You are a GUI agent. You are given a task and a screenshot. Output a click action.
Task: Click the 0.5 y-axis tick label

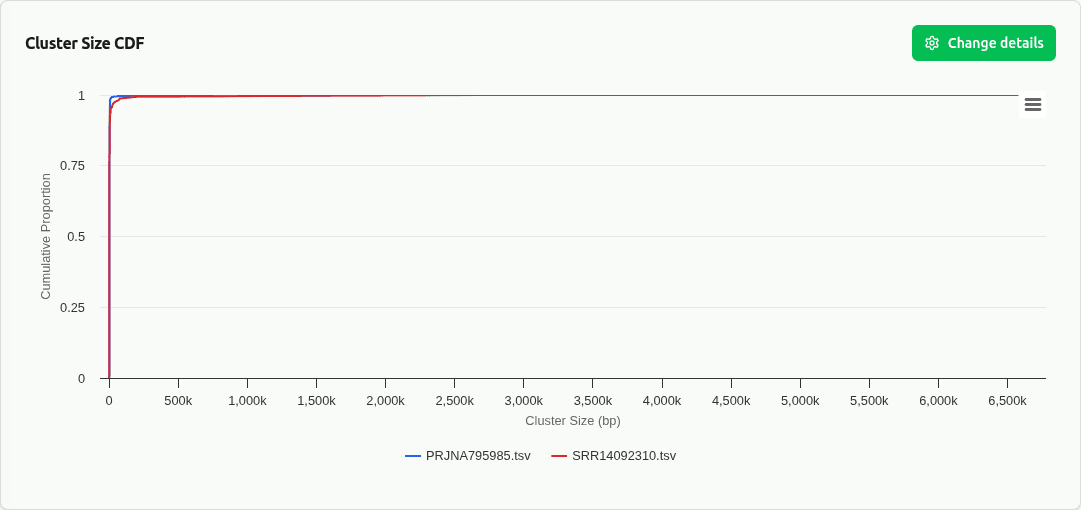tap(76, 236)
